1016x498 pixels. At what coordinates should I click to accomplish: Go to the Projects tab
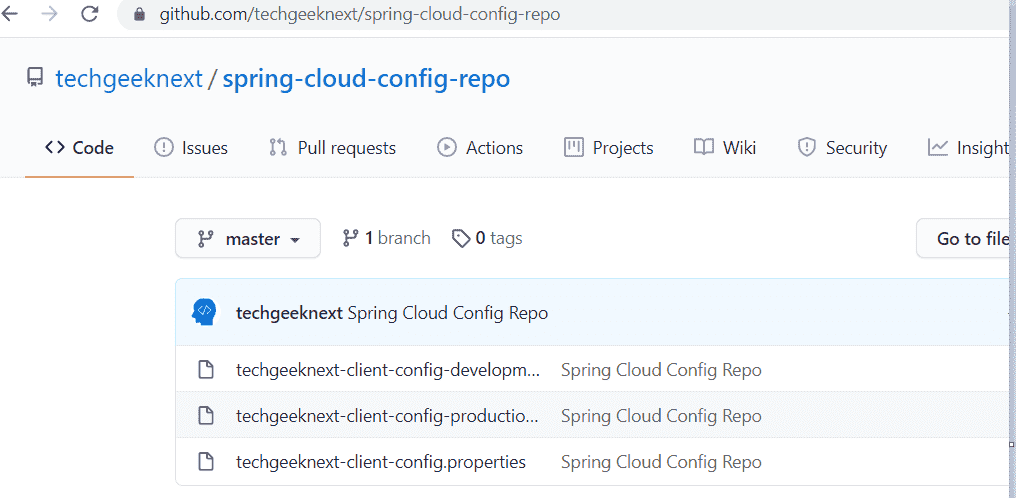609,148
